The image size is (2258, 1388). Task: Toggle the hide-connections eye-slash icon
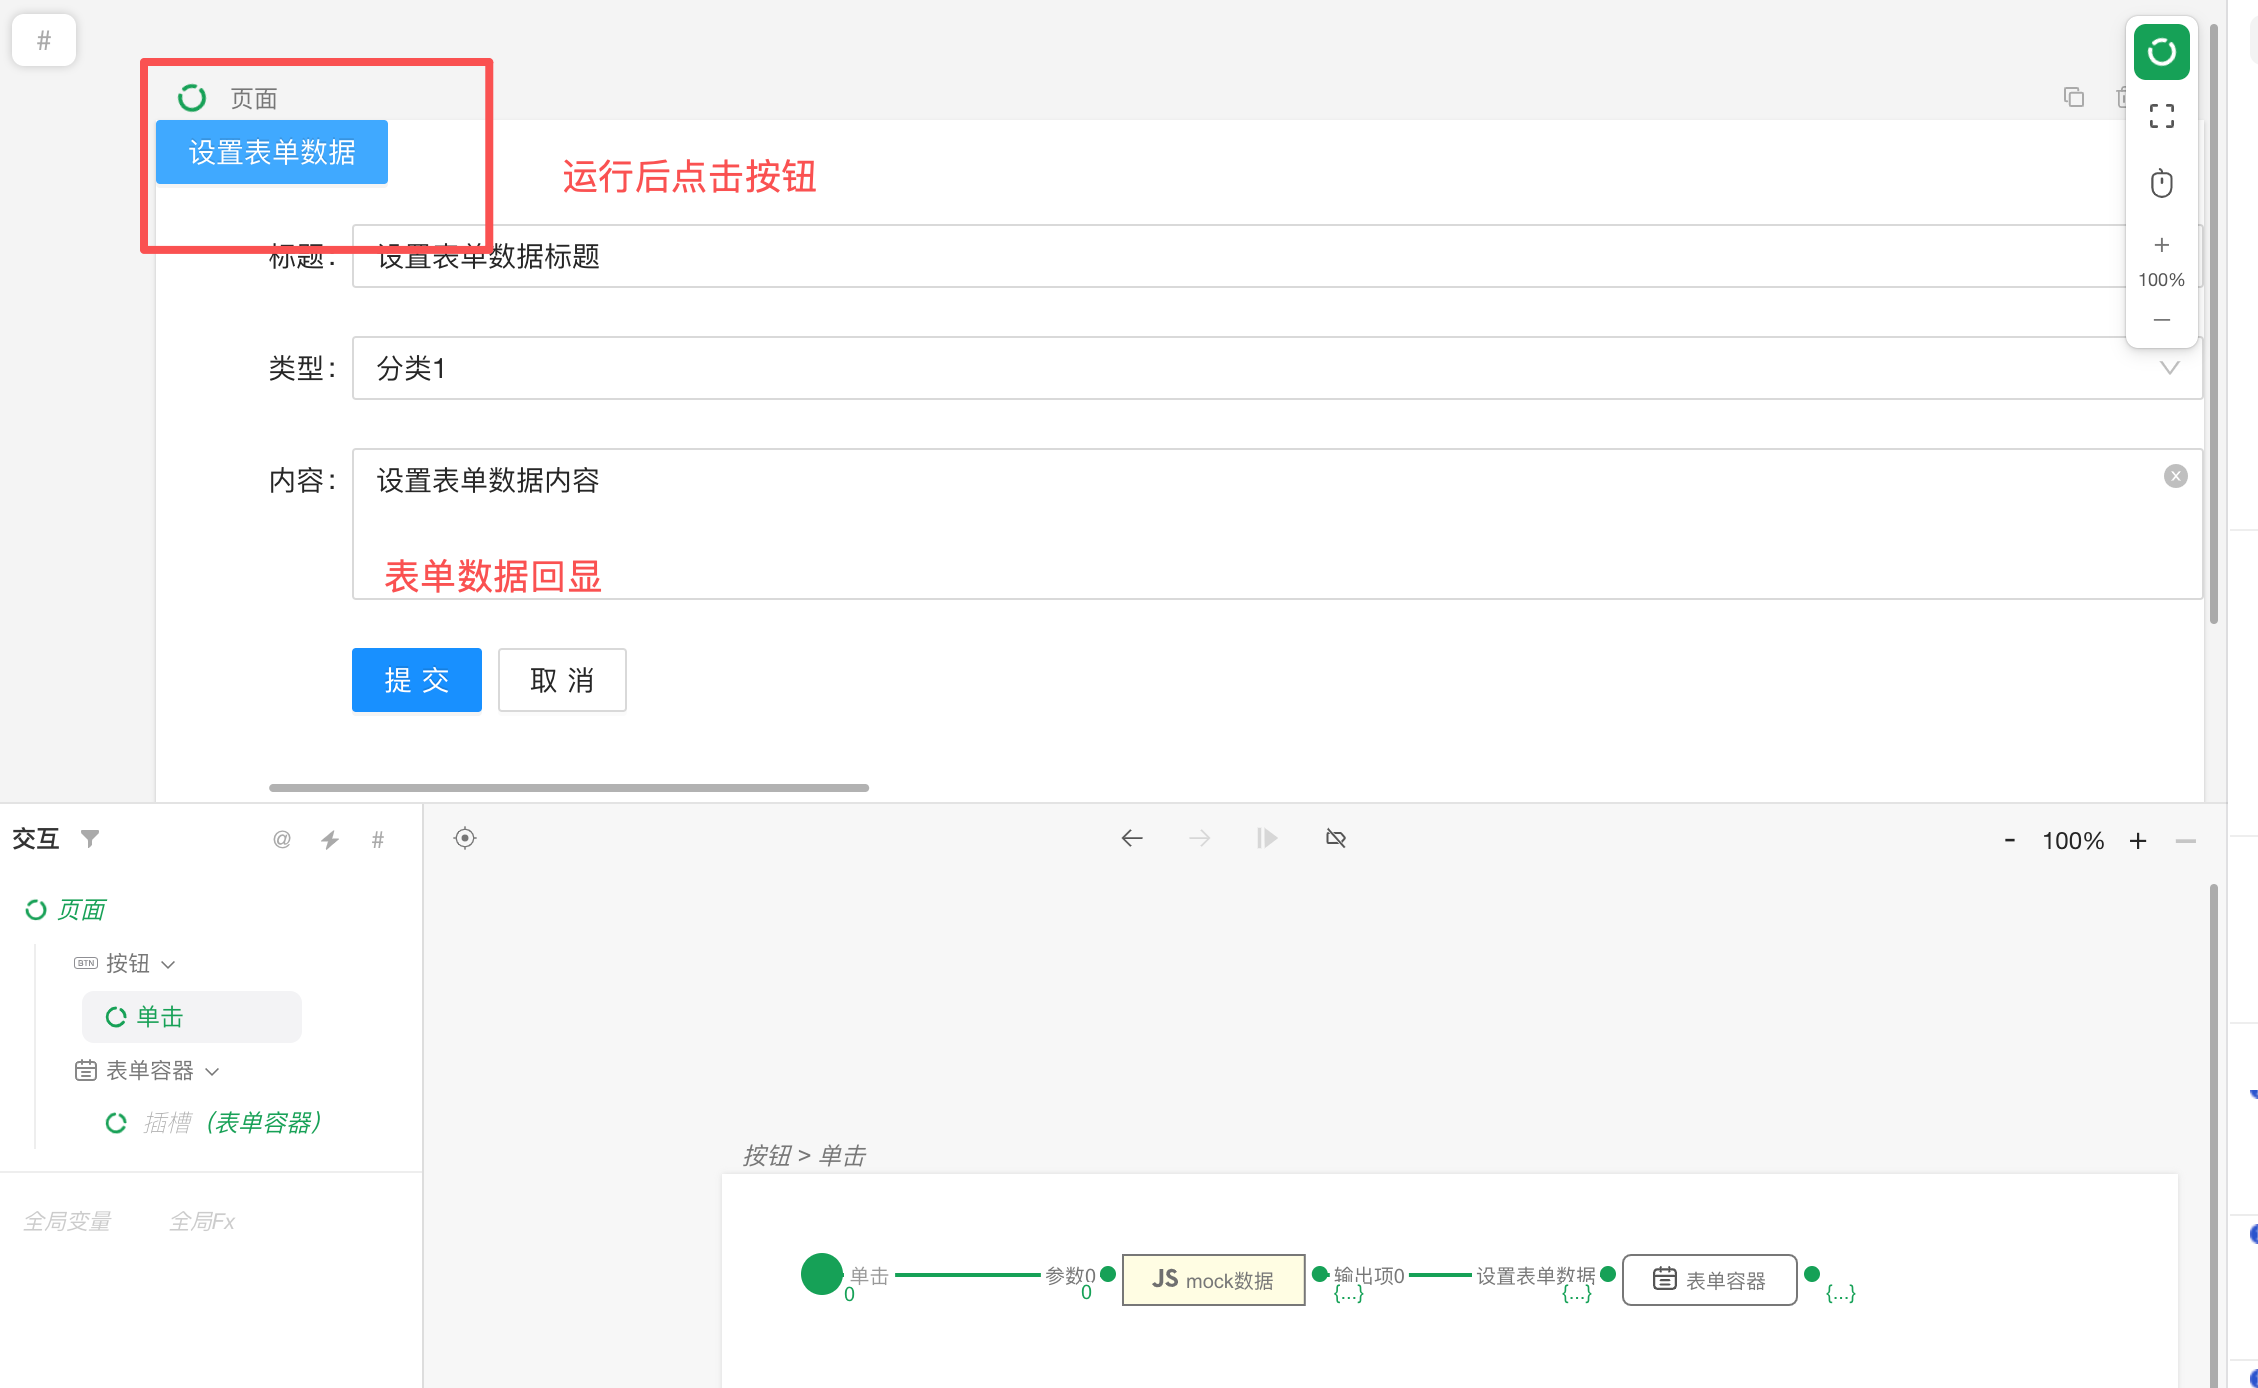tap(1336, 838)
